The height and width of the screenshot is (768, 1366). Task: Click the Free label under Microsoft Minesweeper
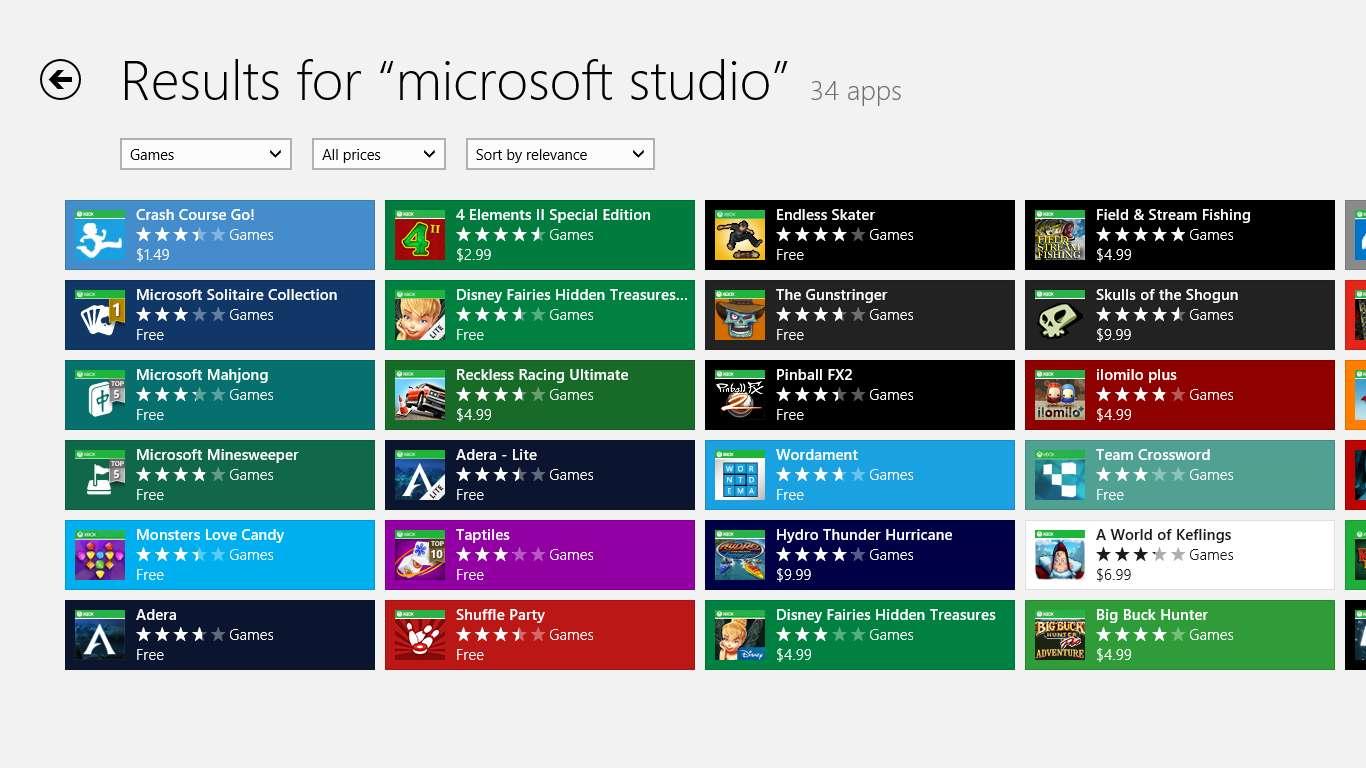150,495
